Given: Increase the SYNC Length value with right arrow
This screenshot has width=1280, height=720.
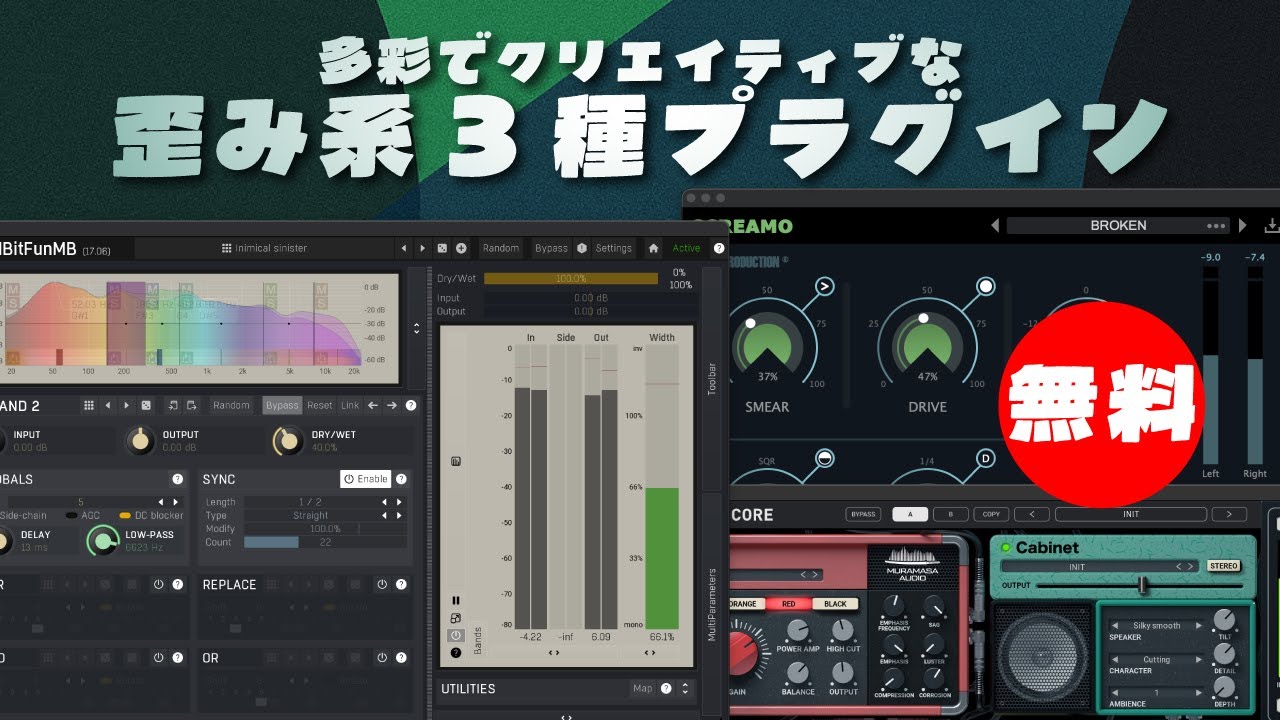Looking at the screenshot, I should pos(400,502).
